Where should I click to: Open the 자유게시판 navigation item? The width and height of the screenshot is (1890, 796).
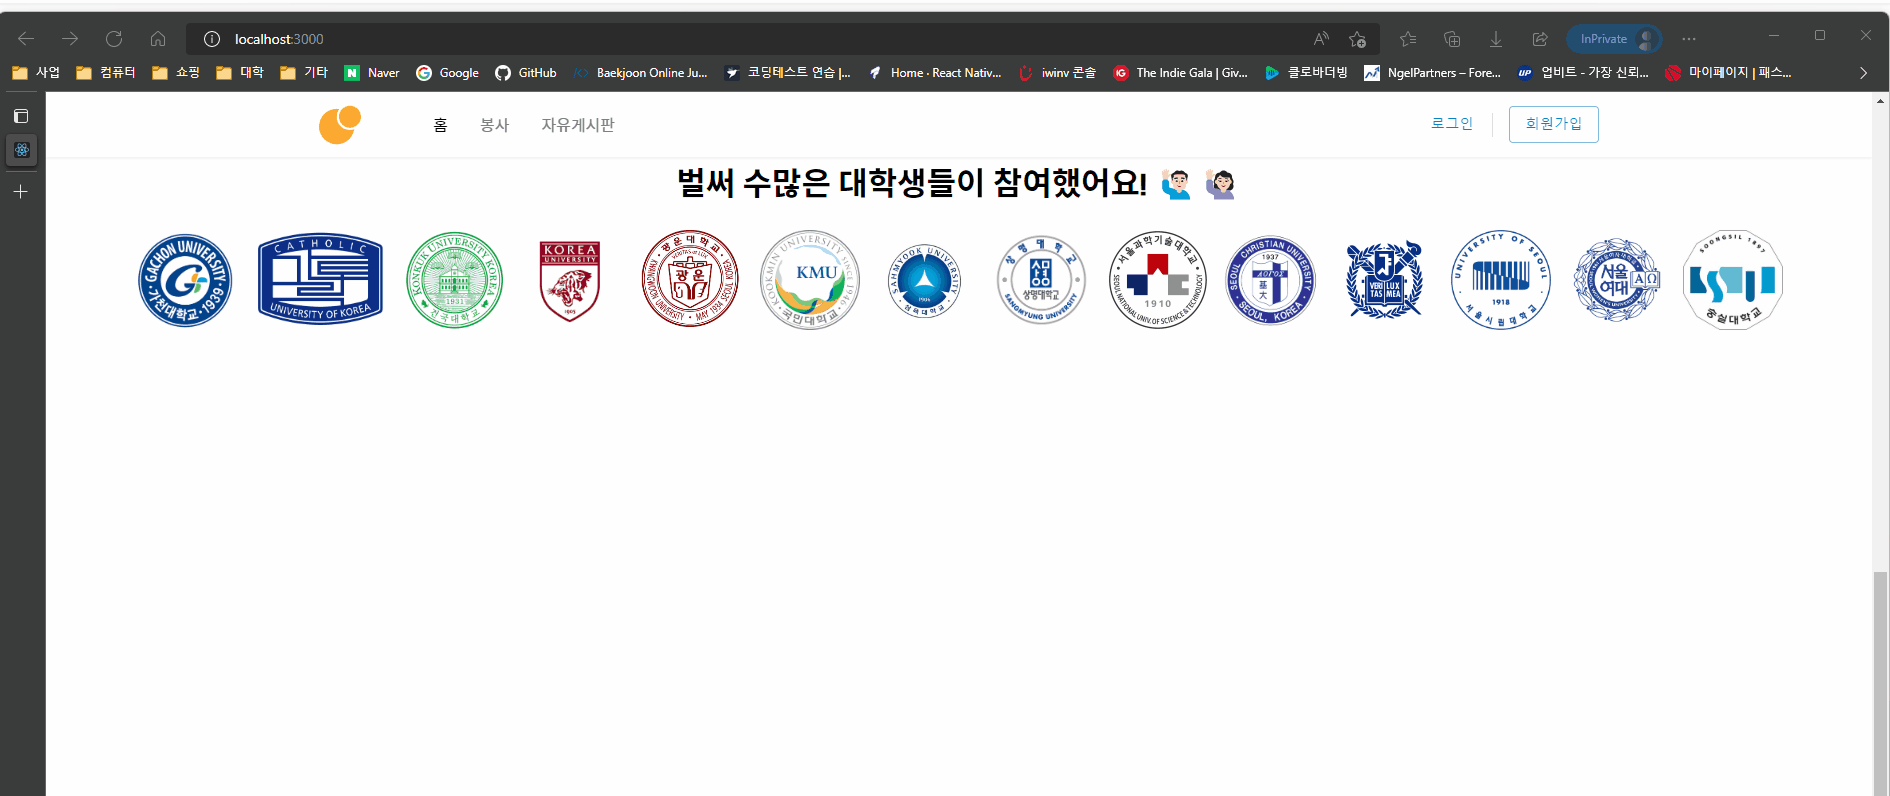click(x=578, y=125)
